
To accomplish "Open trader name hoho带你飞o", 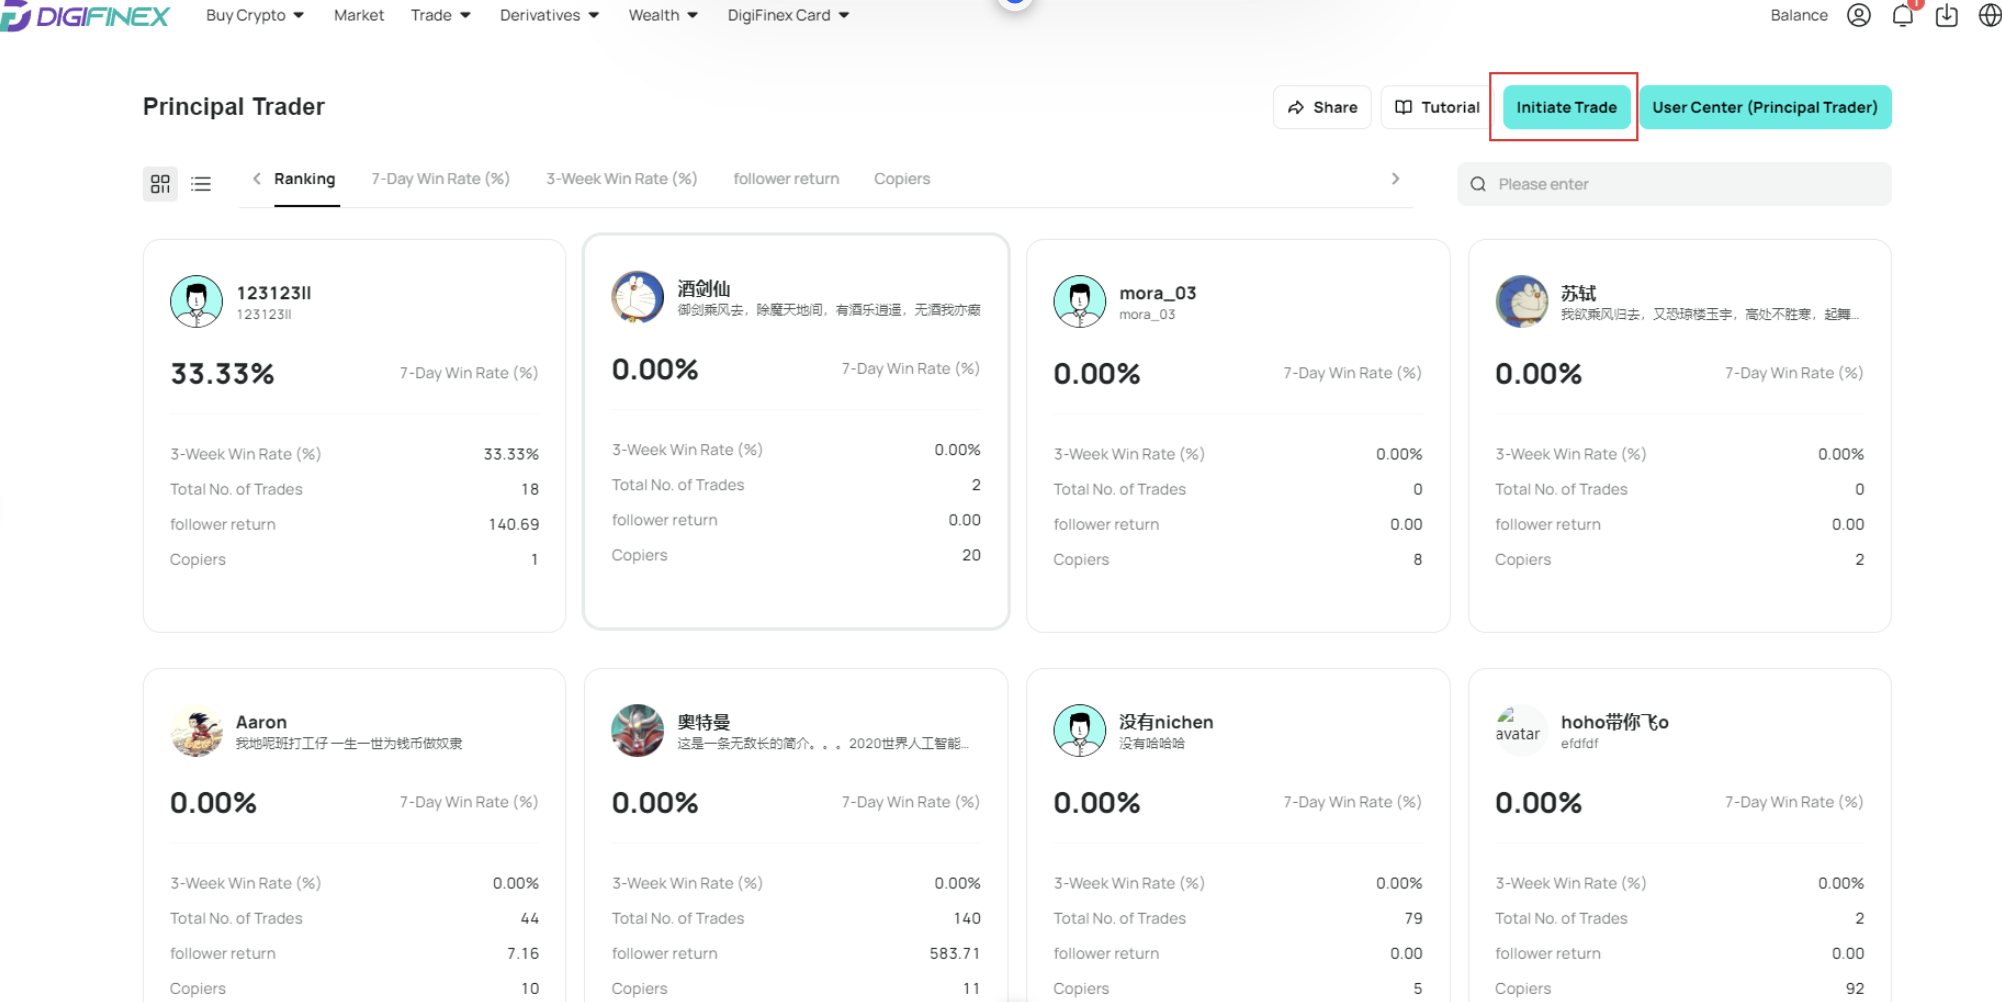I will click(x=1615, y=722).
